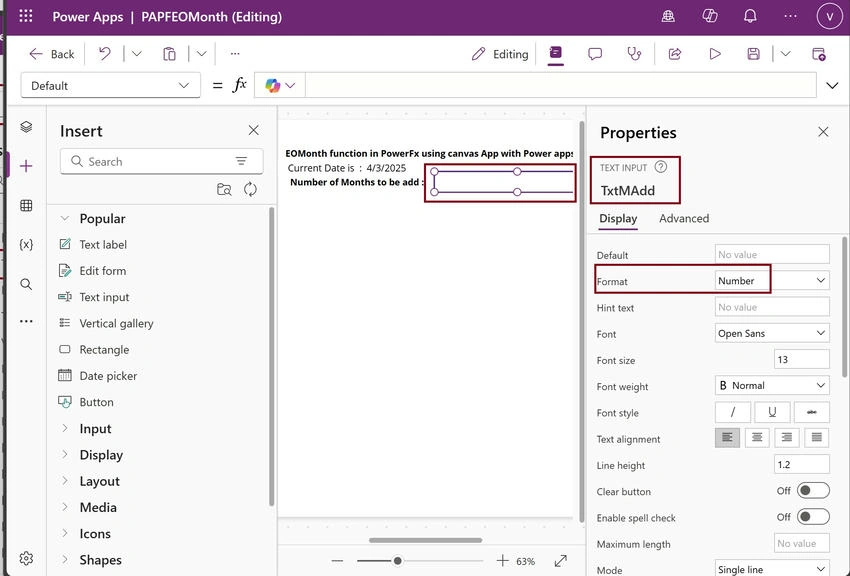The height and width of the screenshot is (576, 850).
Task: Toggle underline font style
Action: [772, 412]
